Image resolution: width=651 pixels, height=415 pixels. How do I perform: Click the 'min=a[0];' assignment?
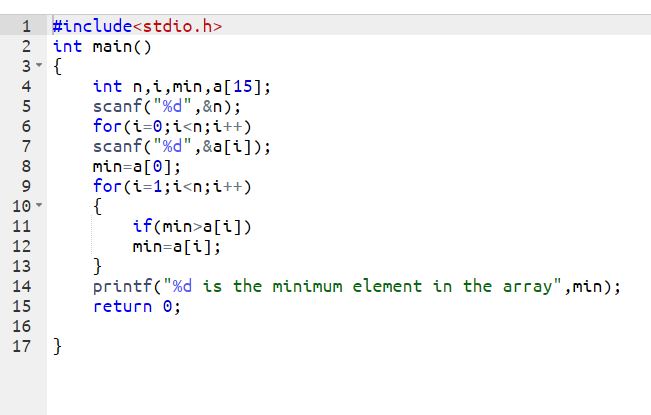tap(137, 166)
